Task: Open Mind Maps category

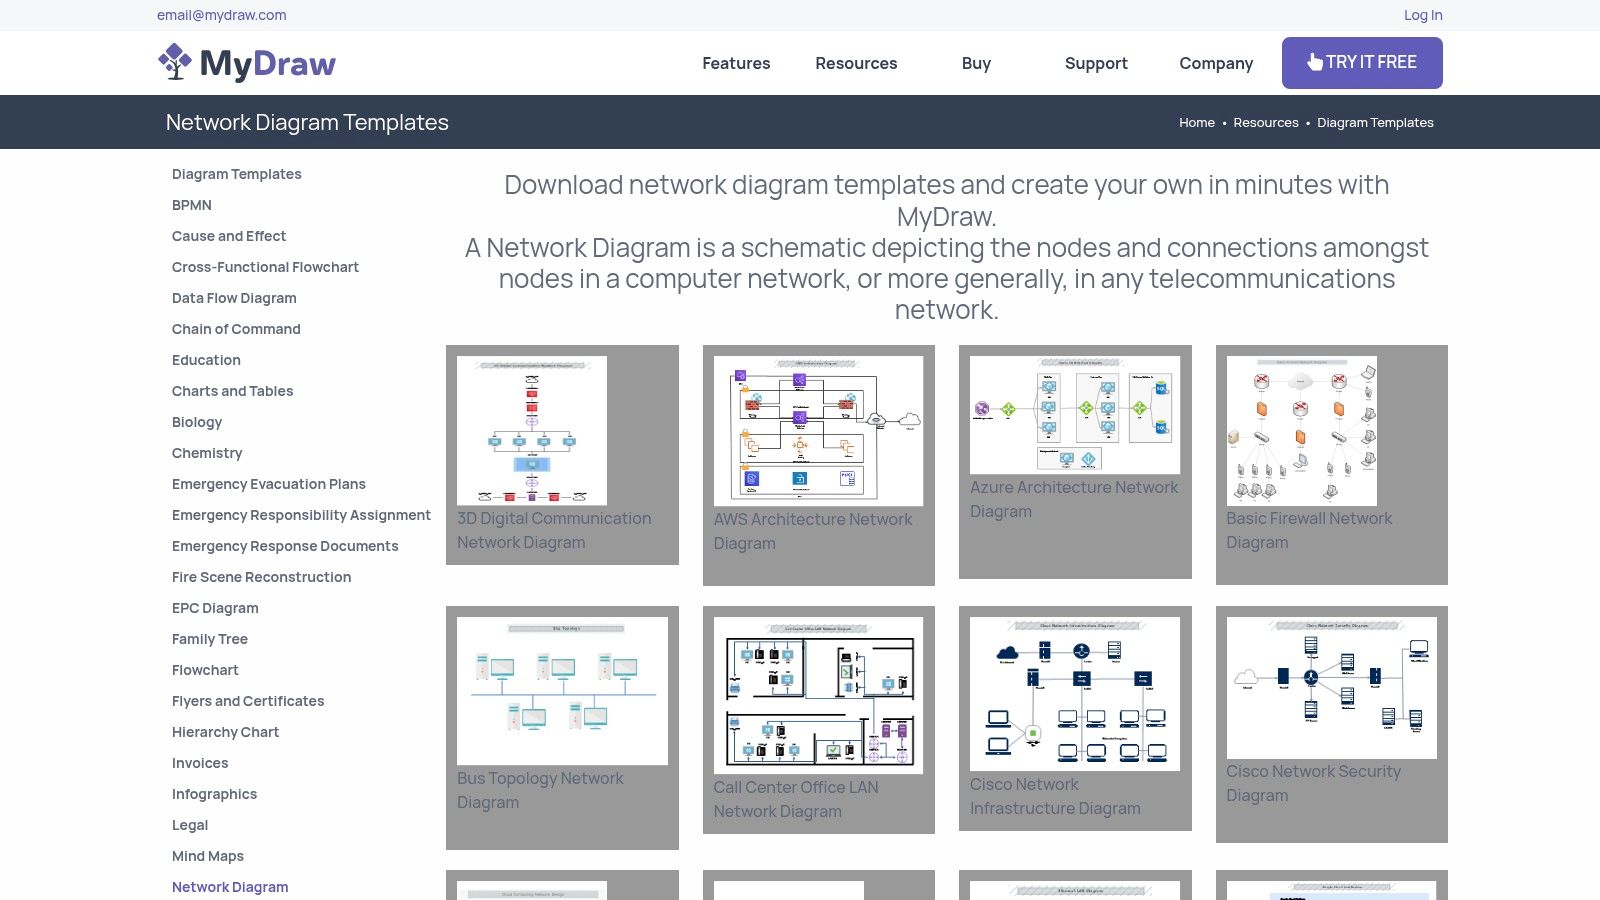Action: [x=208, y=856]
